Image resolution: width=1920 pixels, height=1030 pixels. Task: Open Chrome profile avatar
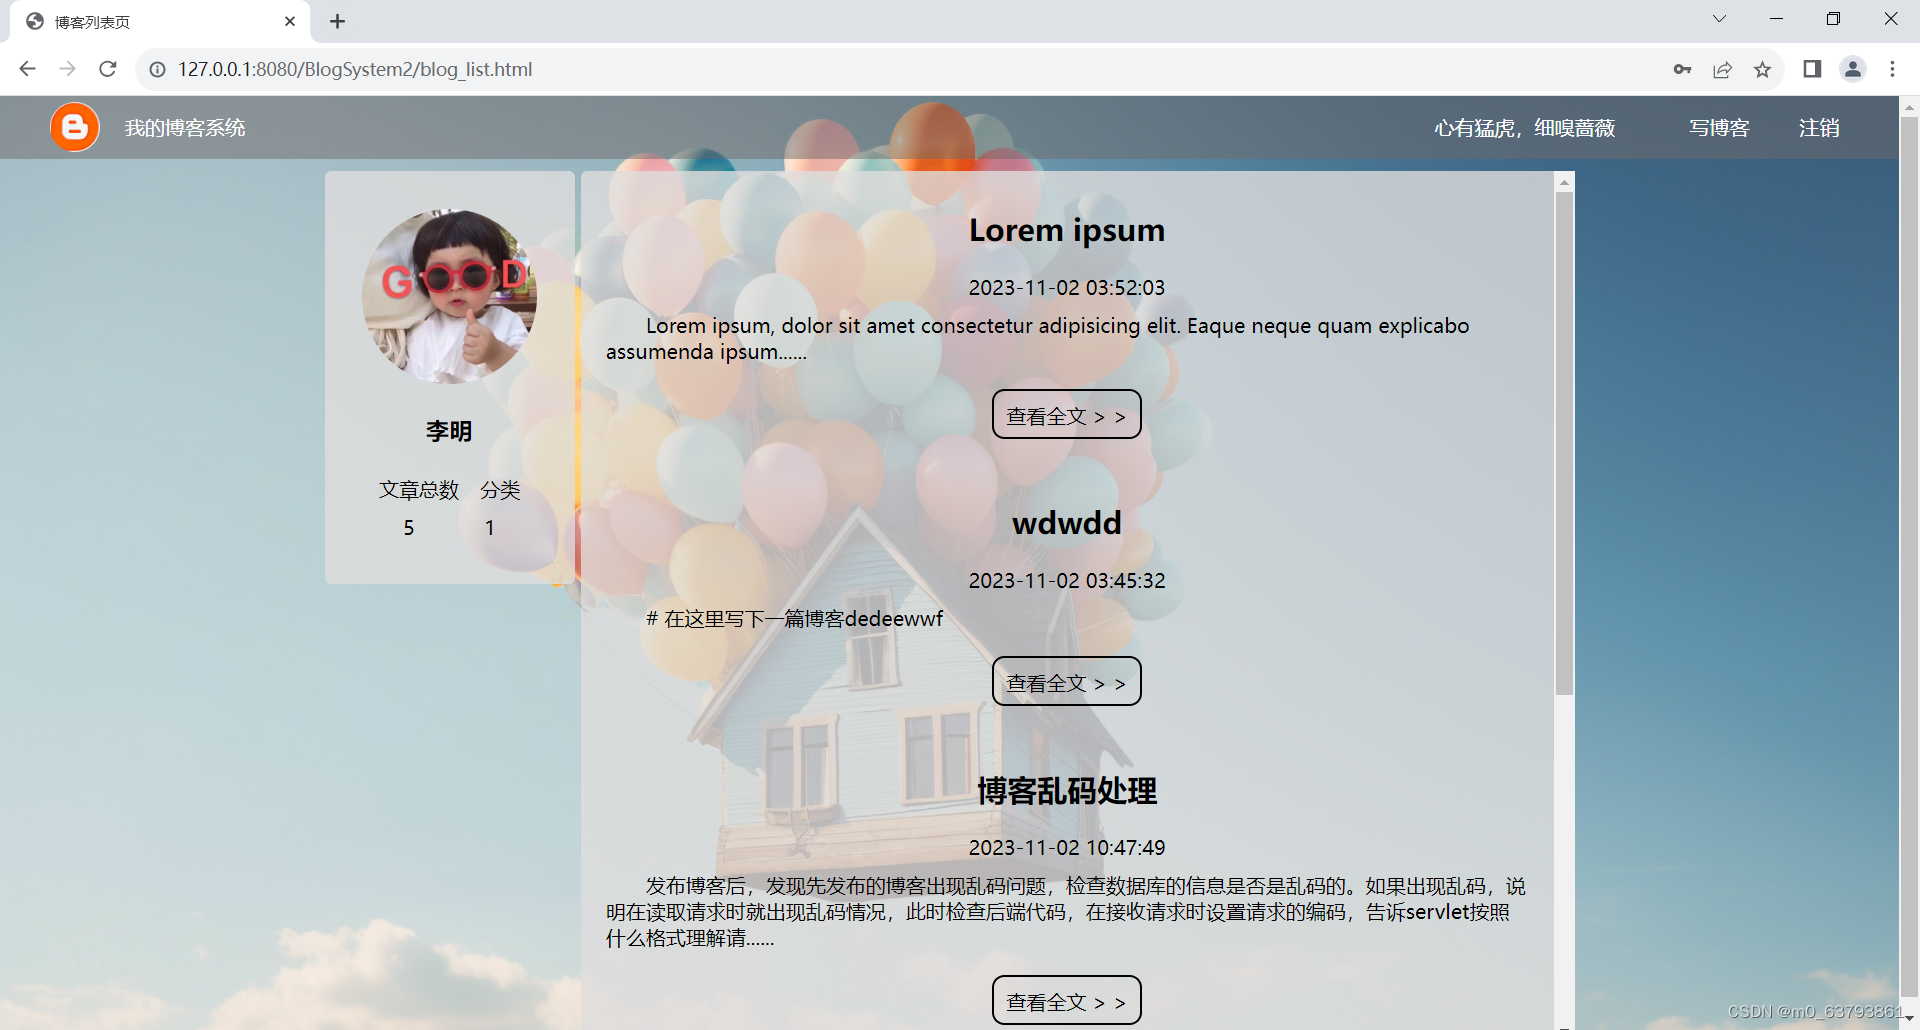pos(1853,69)
